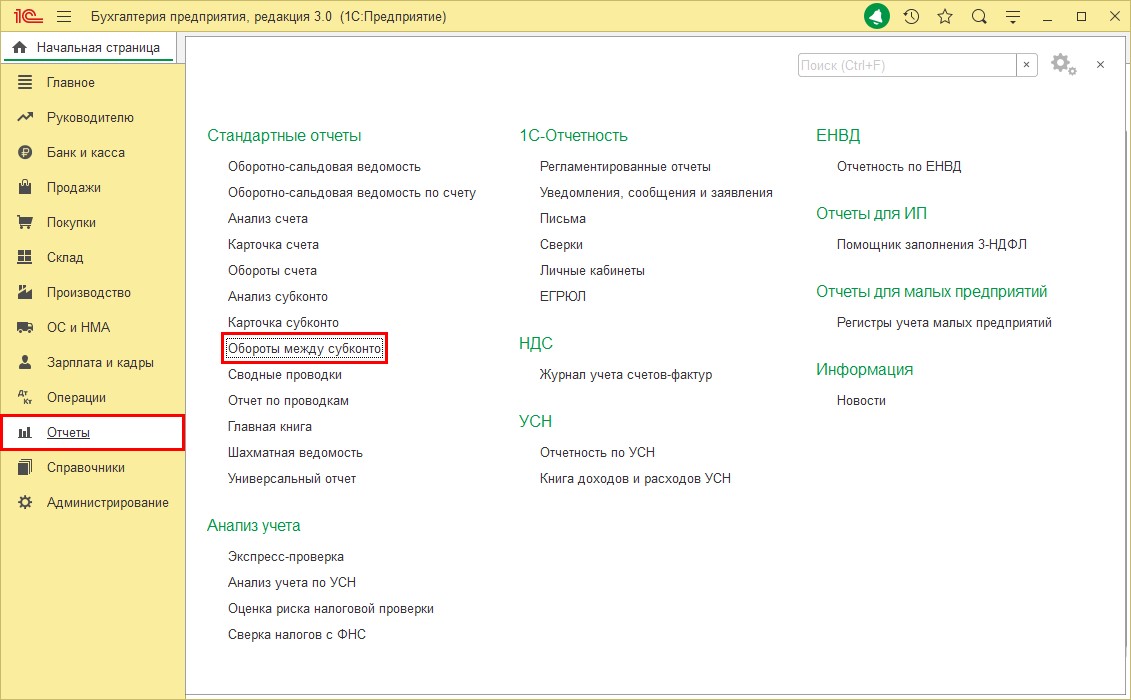Go to Администрирование section
This screenshot has height=700, width=1131.
point(107,502)
